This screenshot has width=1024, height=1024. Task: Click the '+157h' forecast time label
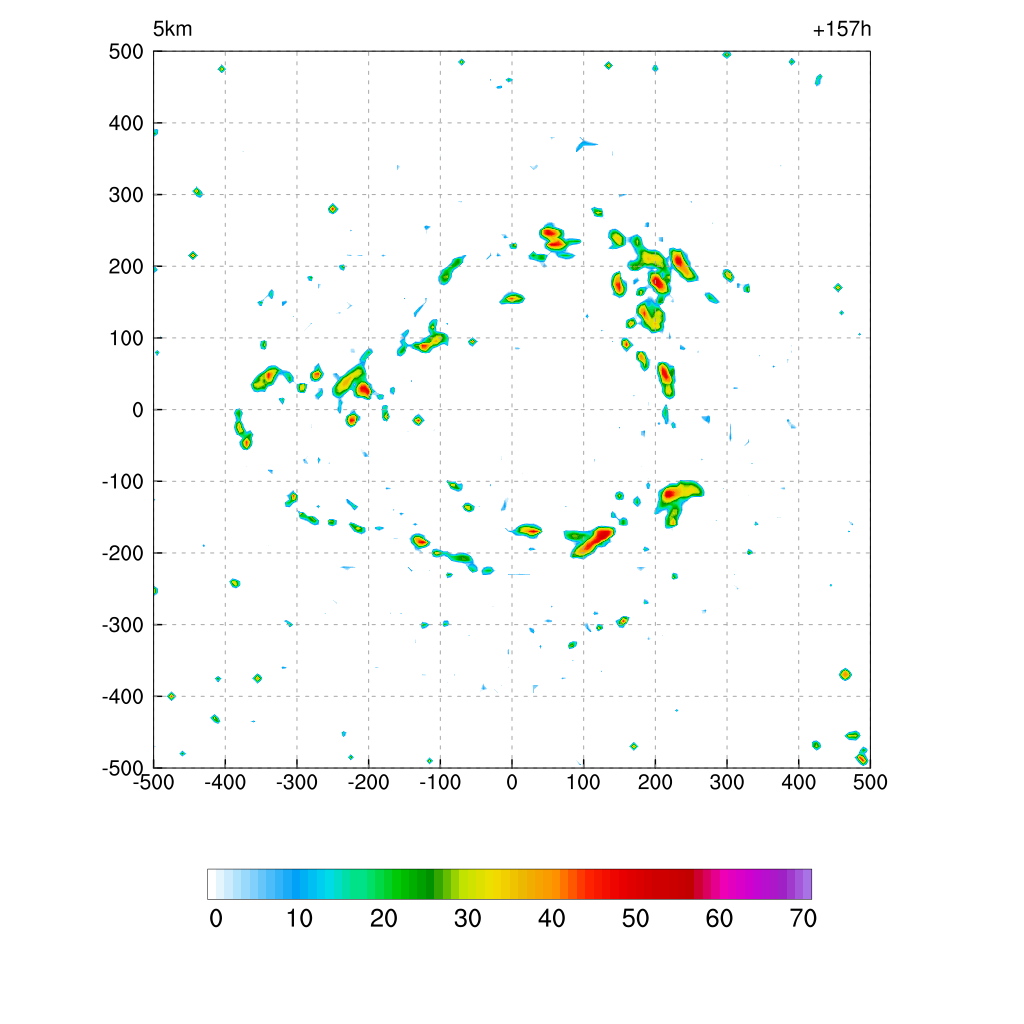(x=842, y=29)
